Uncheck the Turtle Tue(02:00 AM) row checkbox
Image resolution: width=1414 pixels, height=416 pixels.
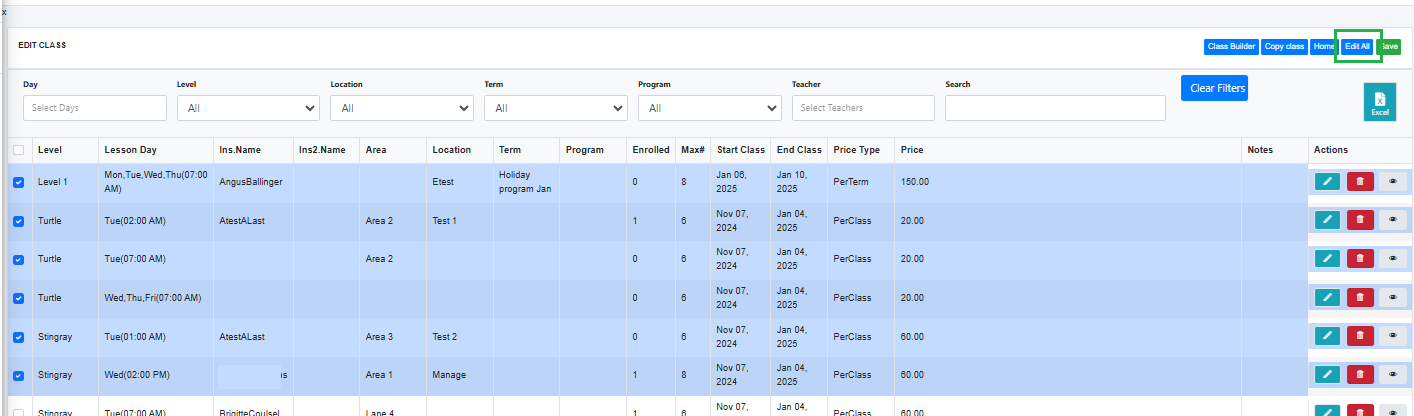(x=18, y=221)
